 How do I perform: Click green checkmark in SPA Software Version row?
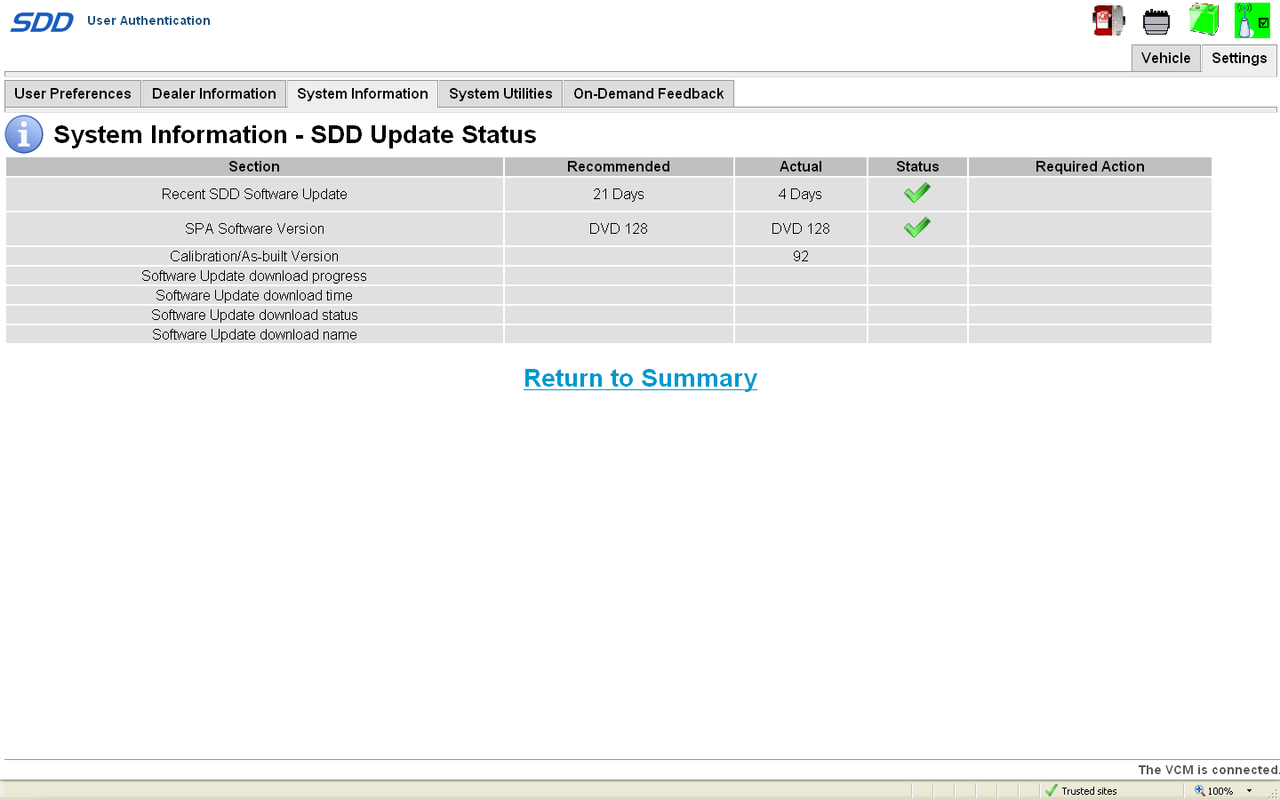[x=917, y=228]
